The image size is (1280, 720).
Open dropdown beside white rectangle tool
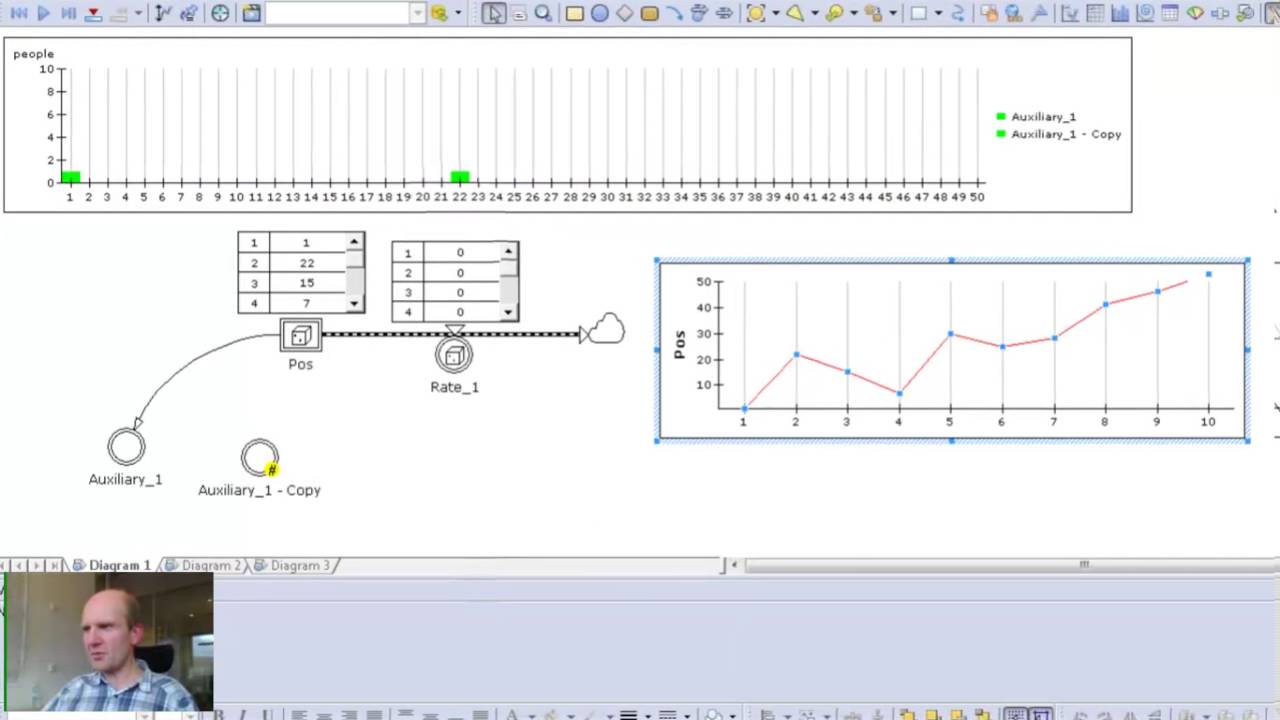pyautogui.click(x=938, y=13)
